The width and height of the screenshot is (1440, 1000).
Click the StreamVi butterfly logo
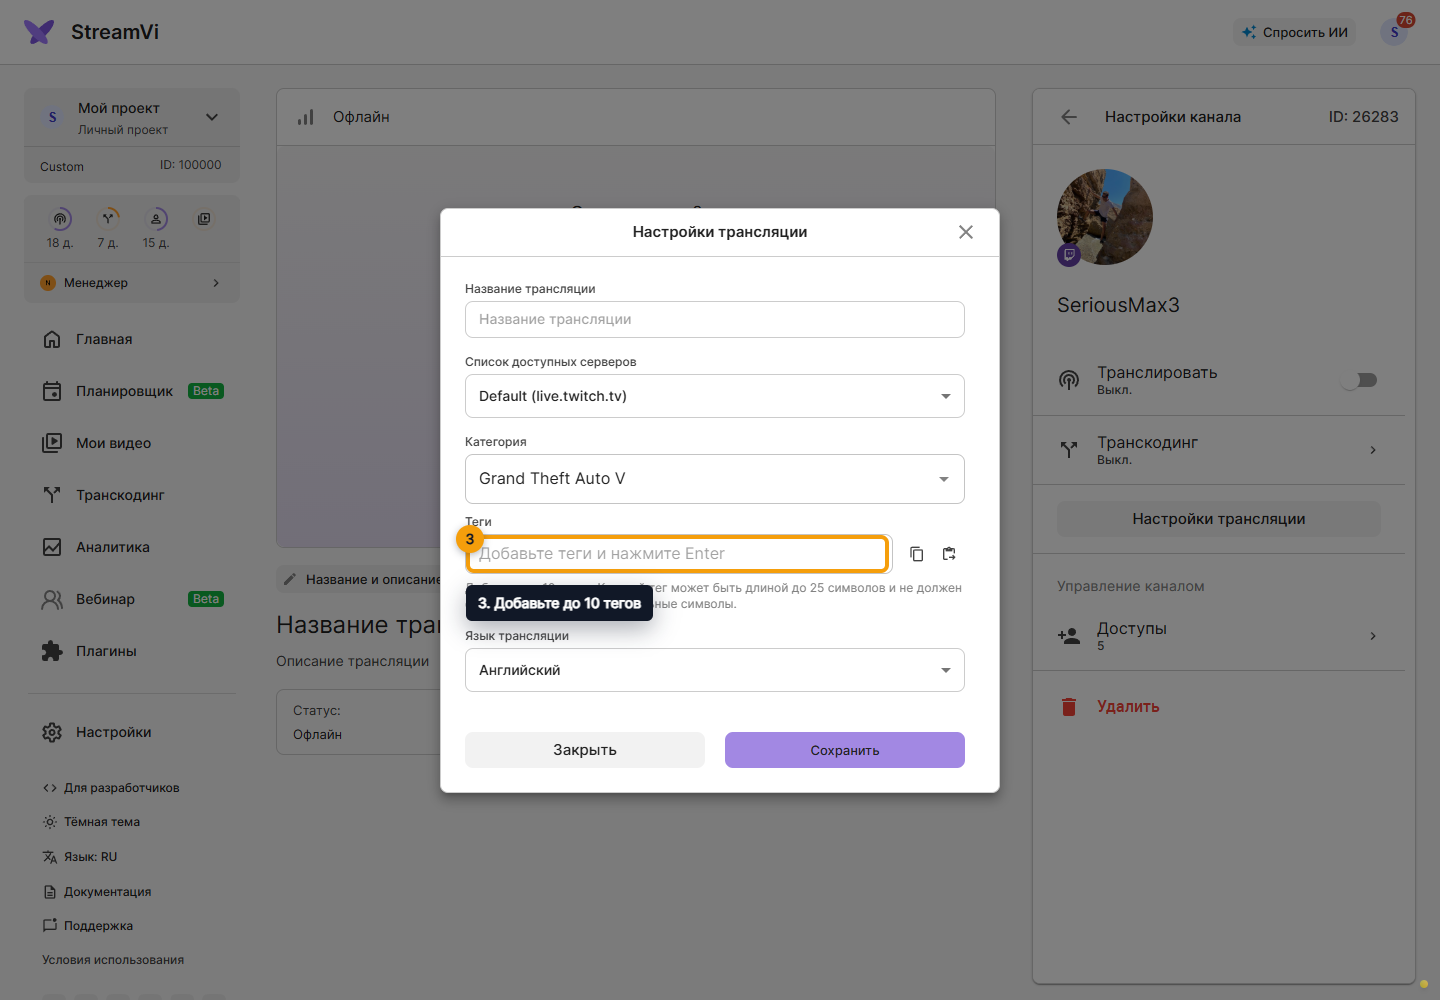[39, 32]
